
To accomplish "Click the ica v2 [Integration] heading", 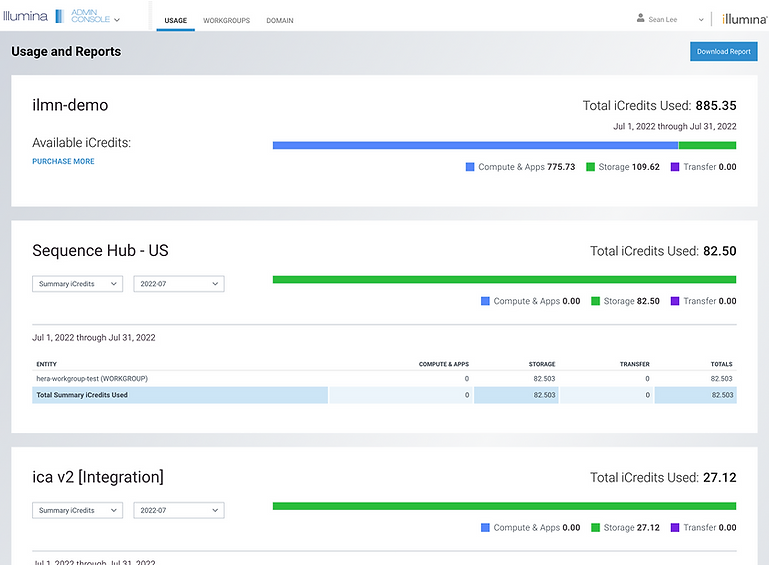I will click(x=98, y=477).
